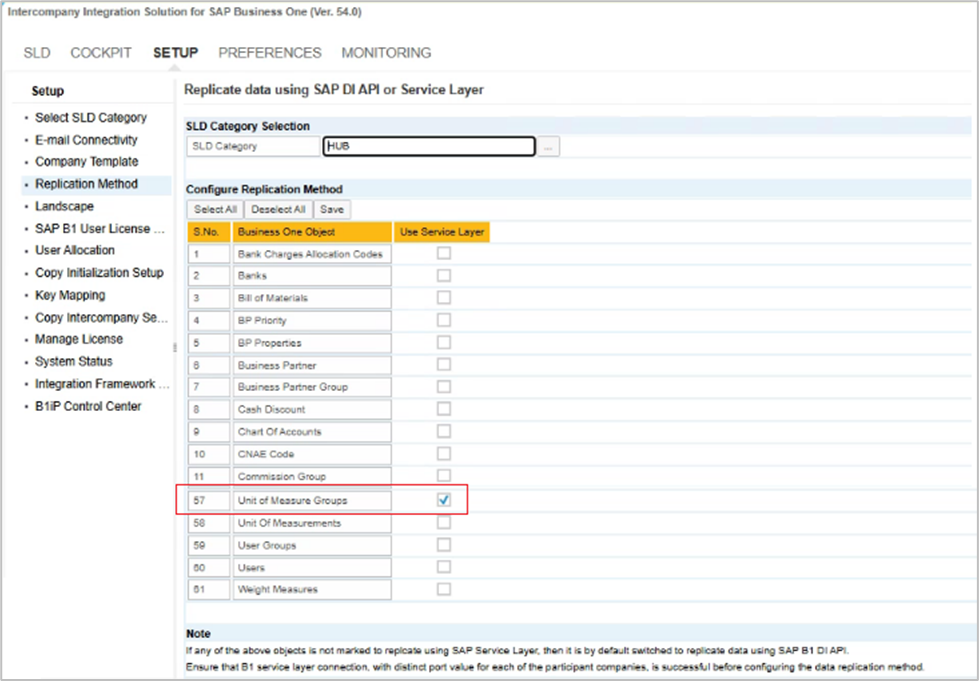
Task: Enable Service Layer for Chart Of Accounts
Action: click(x=444, y=431)
